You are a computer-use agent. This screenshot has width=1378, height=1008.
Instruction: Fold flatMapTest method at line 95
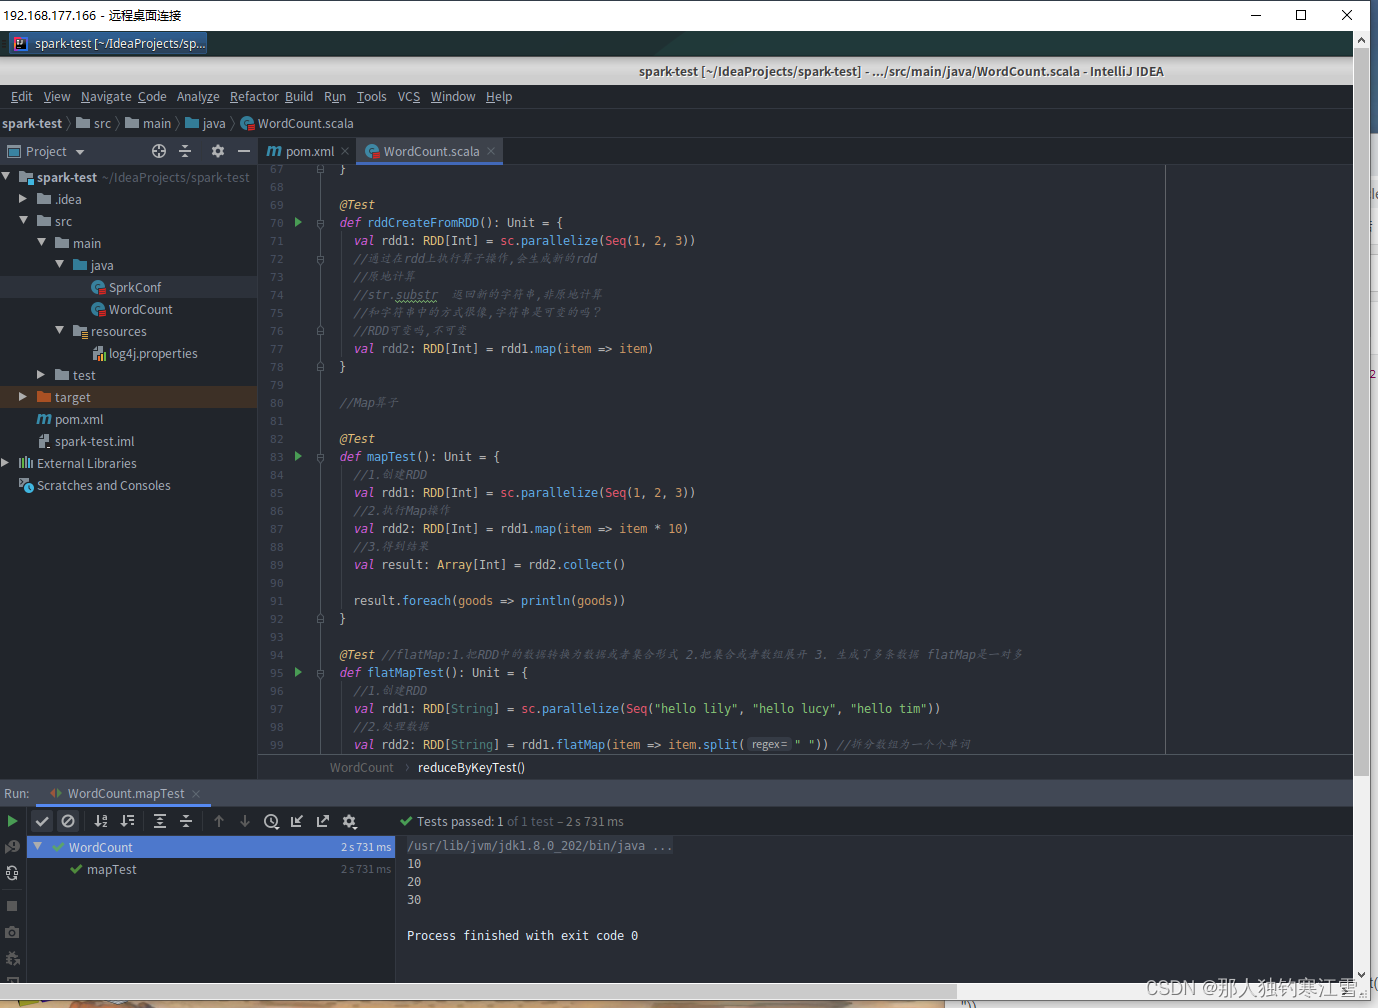320,673
